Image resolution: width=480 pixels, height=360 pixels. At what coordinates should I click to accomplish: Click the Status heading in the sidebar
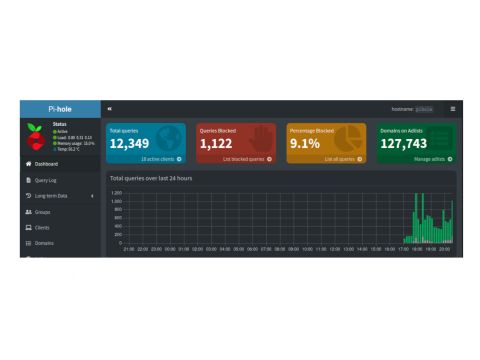click(59, 124)
